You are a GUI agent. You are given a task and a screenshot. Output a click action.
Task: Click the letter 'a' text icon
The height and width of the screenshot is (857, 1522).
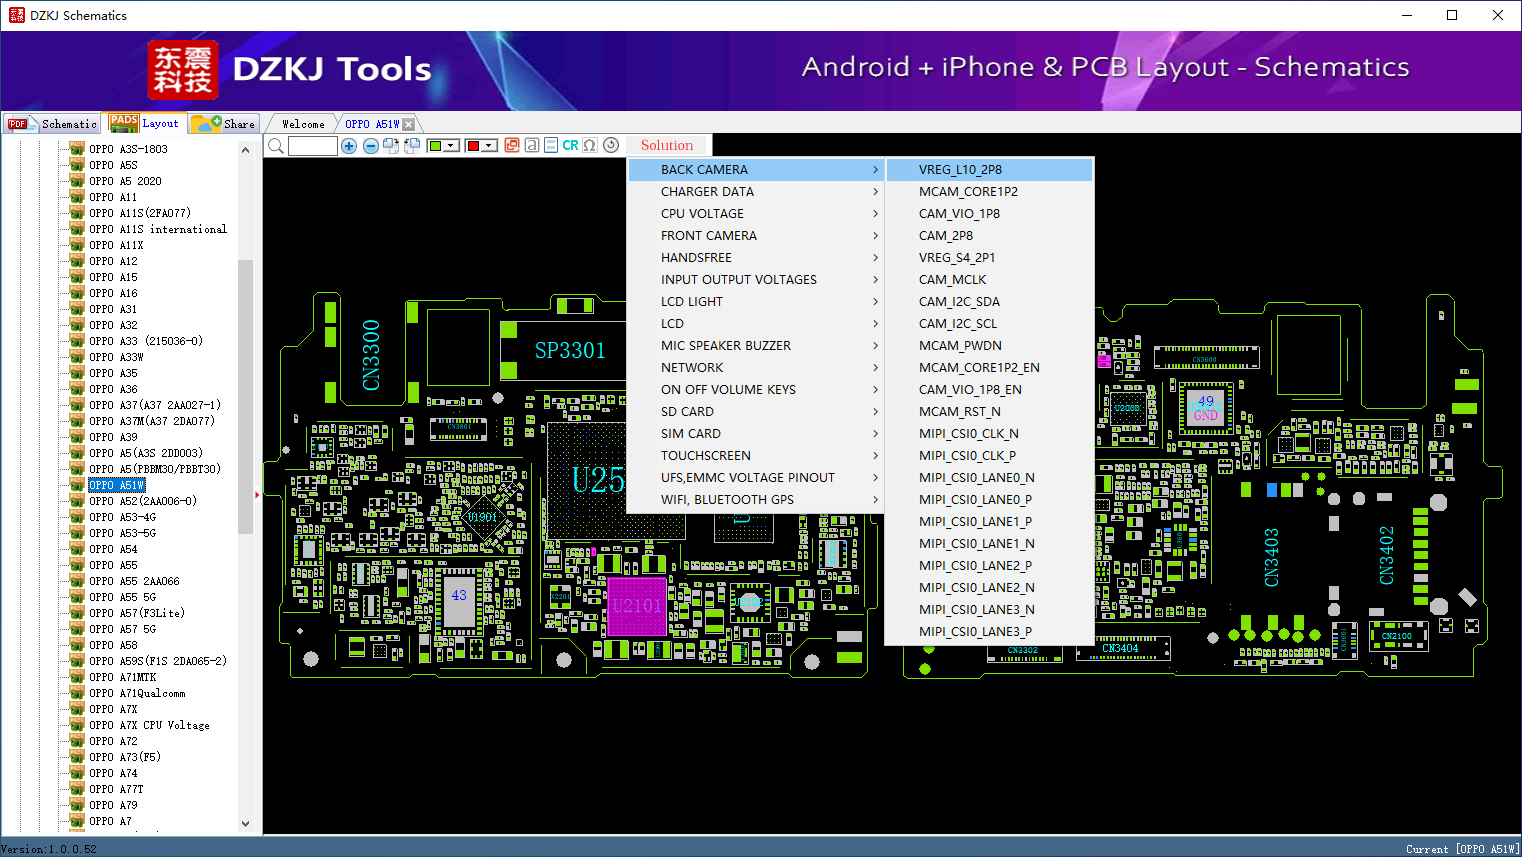coord(532,146)
